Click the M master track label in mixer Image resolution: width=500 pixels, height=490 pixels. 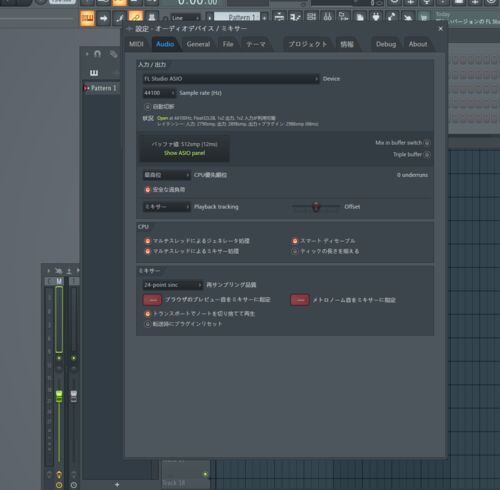coord(59,281)
